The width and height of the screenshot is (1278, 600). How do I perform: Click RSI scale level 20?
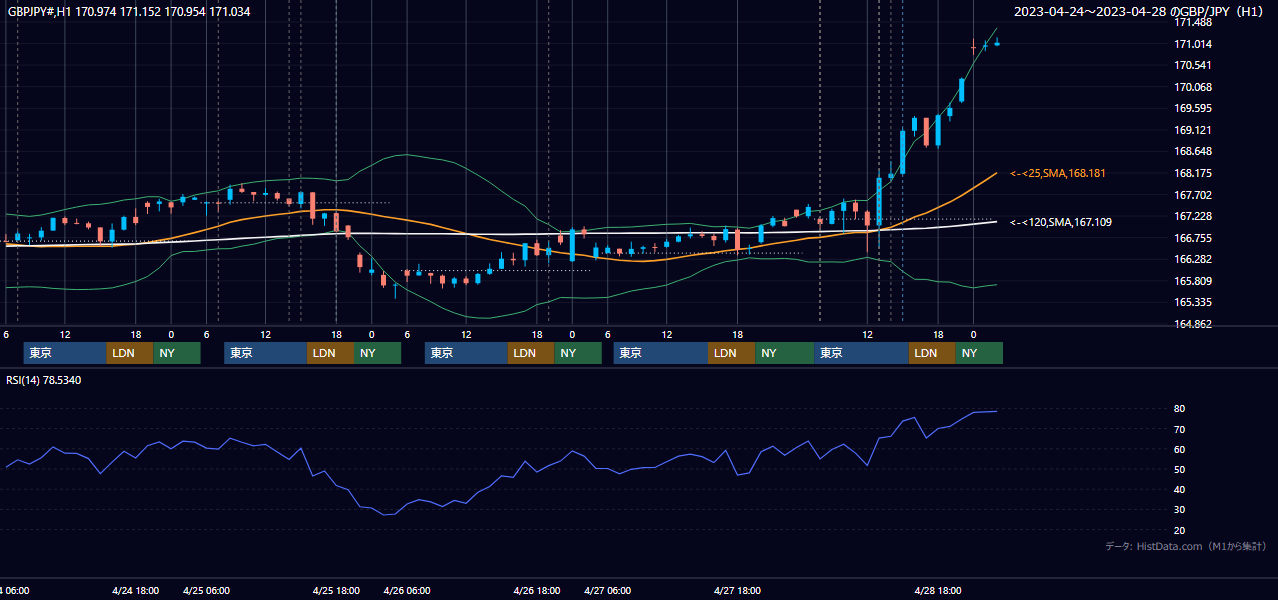point(1180,530)
